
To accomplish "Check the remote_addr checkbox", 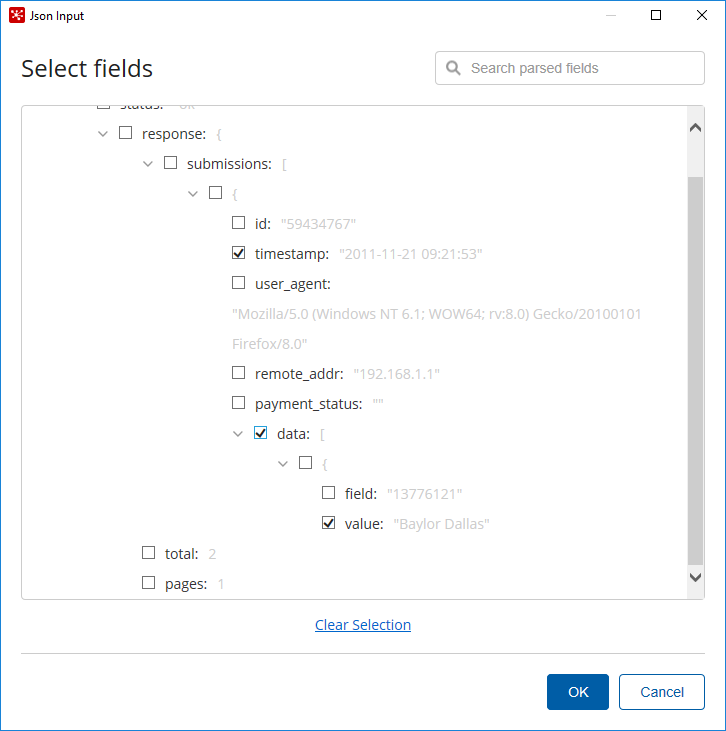I will point(238,372).
